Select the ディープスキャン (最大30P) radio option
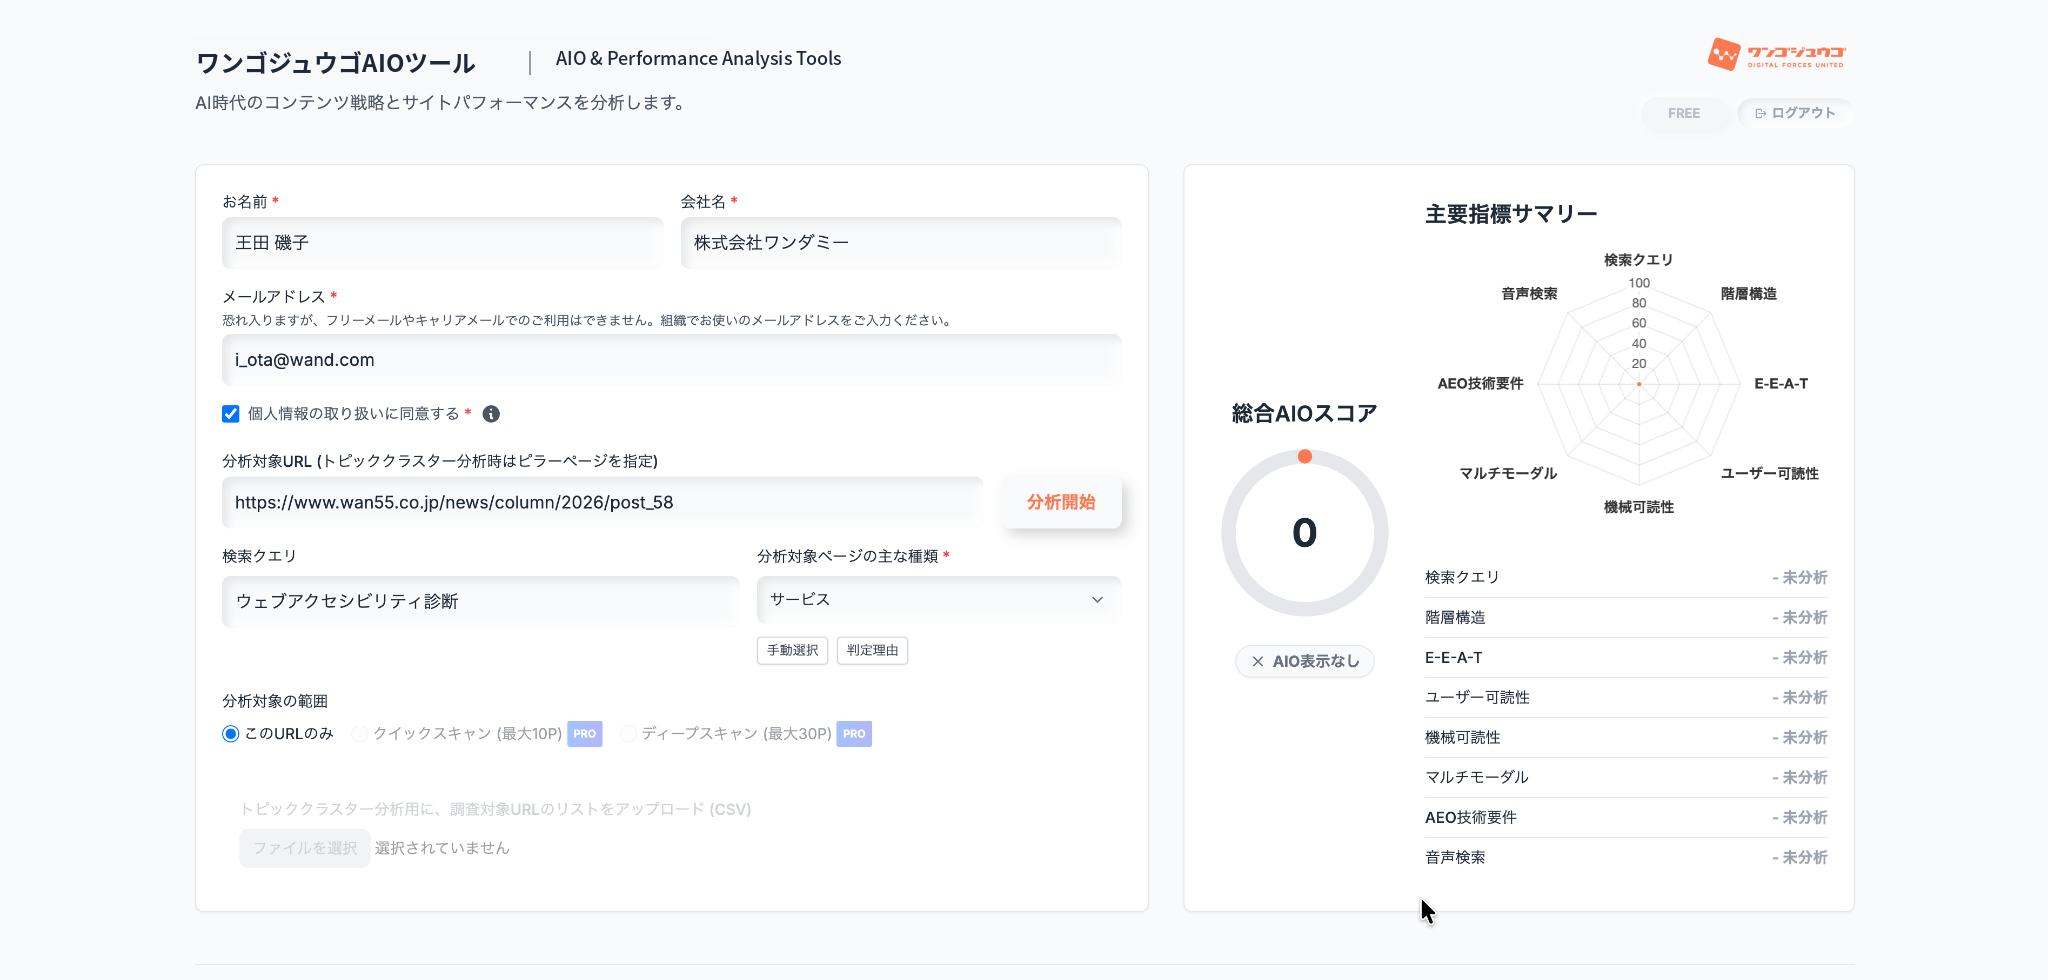This screenshot has width=2048, height=980. 628,734
